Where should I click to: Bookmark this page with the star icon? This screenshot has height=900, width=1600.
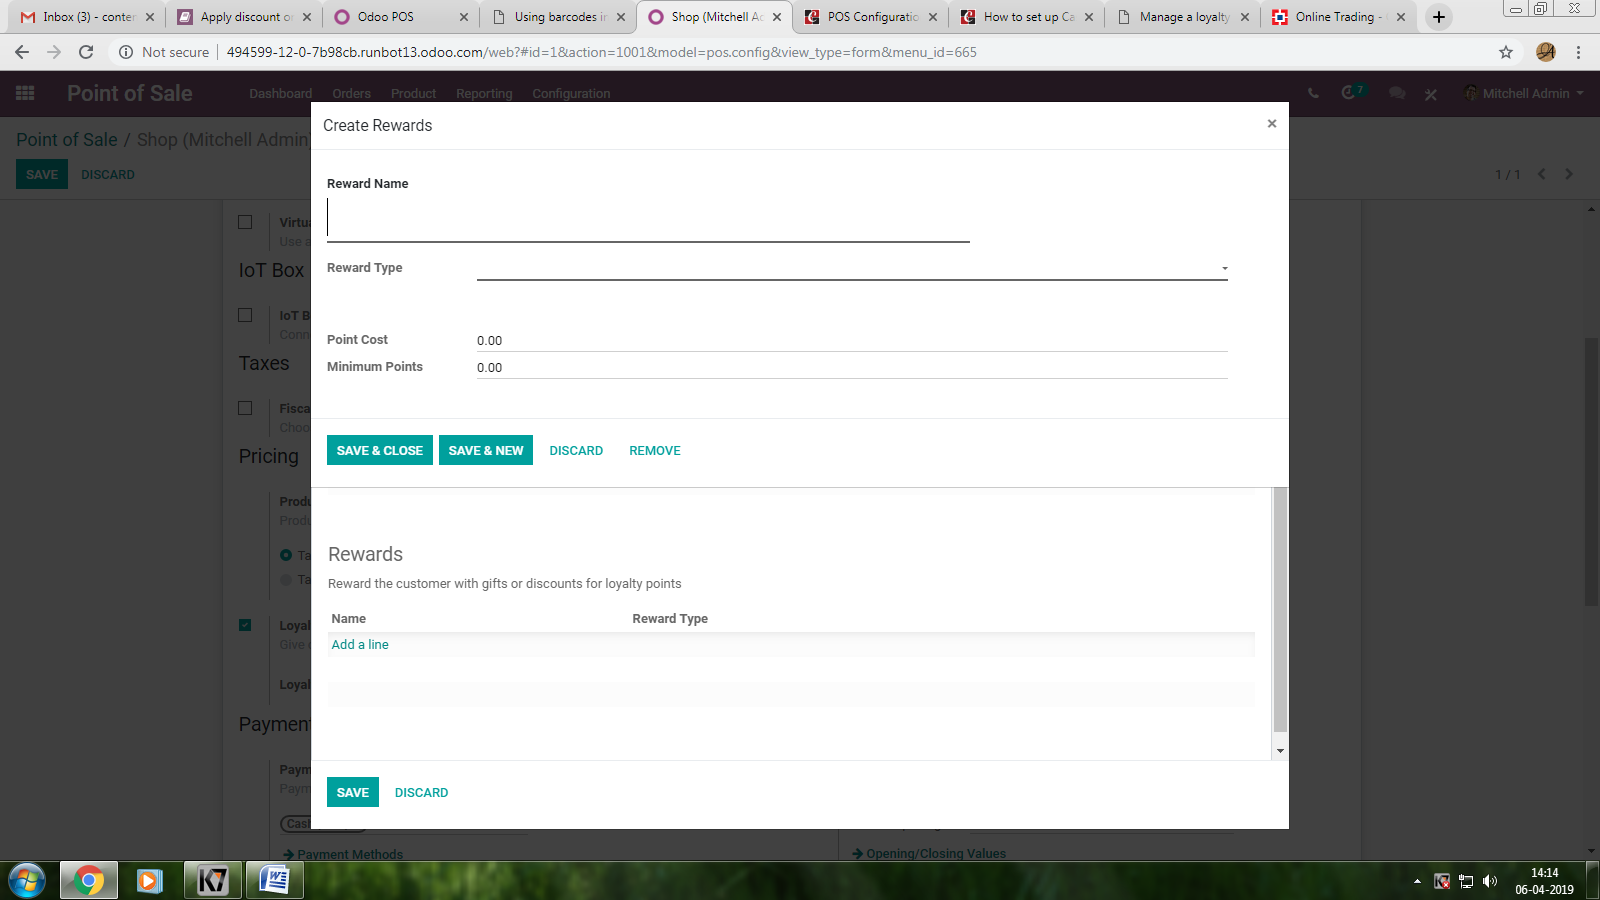1506,52
